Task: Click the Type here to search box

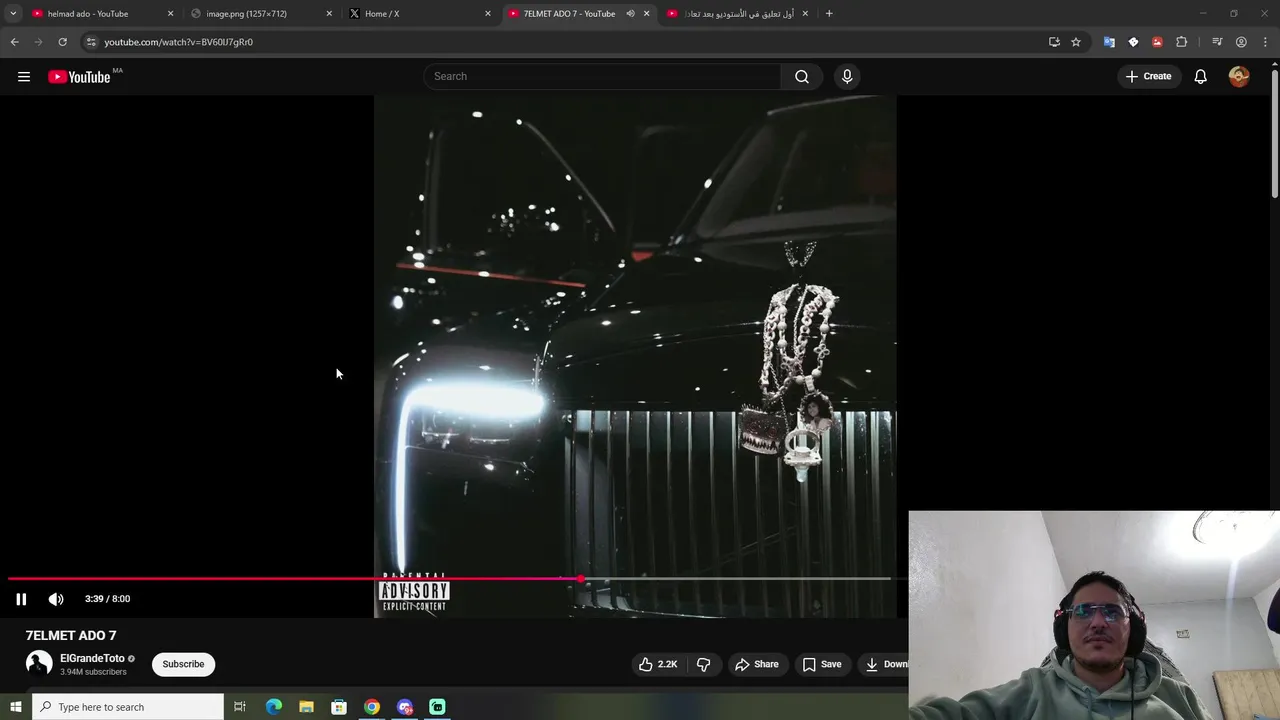Action: pyautogui.click(x=128, y=707)
